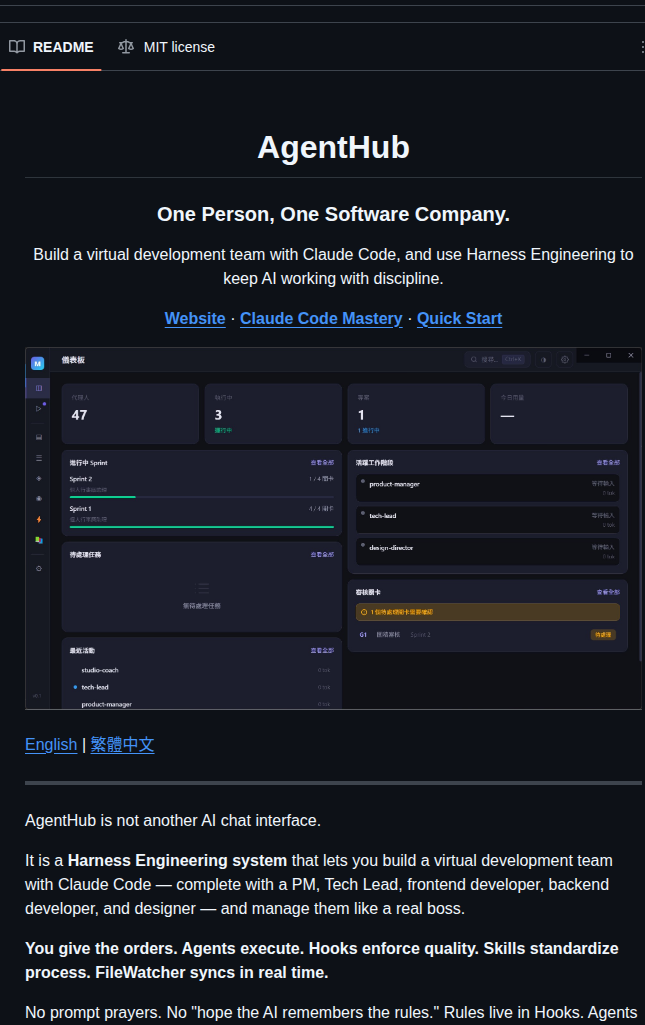Click the play icon with notification dot
This screenshot has width=645, height=1025.
point(39,409)
